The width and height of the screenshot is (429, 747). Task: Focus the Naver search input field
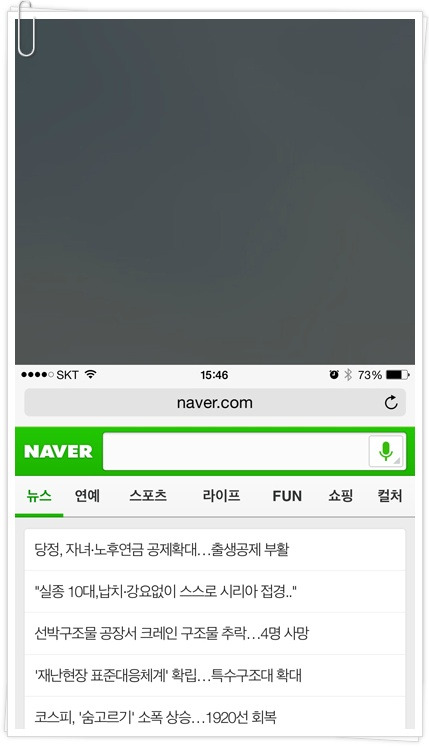(236, 451)
